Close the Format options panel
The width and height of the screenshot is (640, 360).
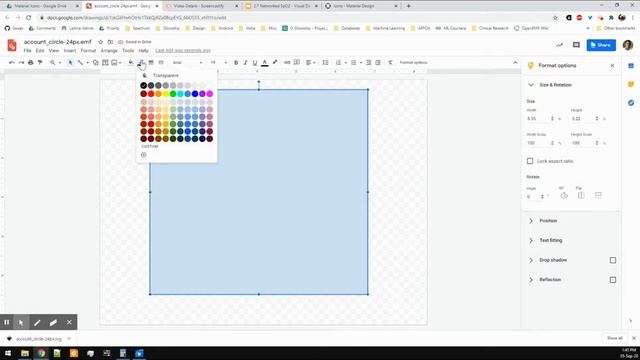pyautogui.click(x=612, y=65)
